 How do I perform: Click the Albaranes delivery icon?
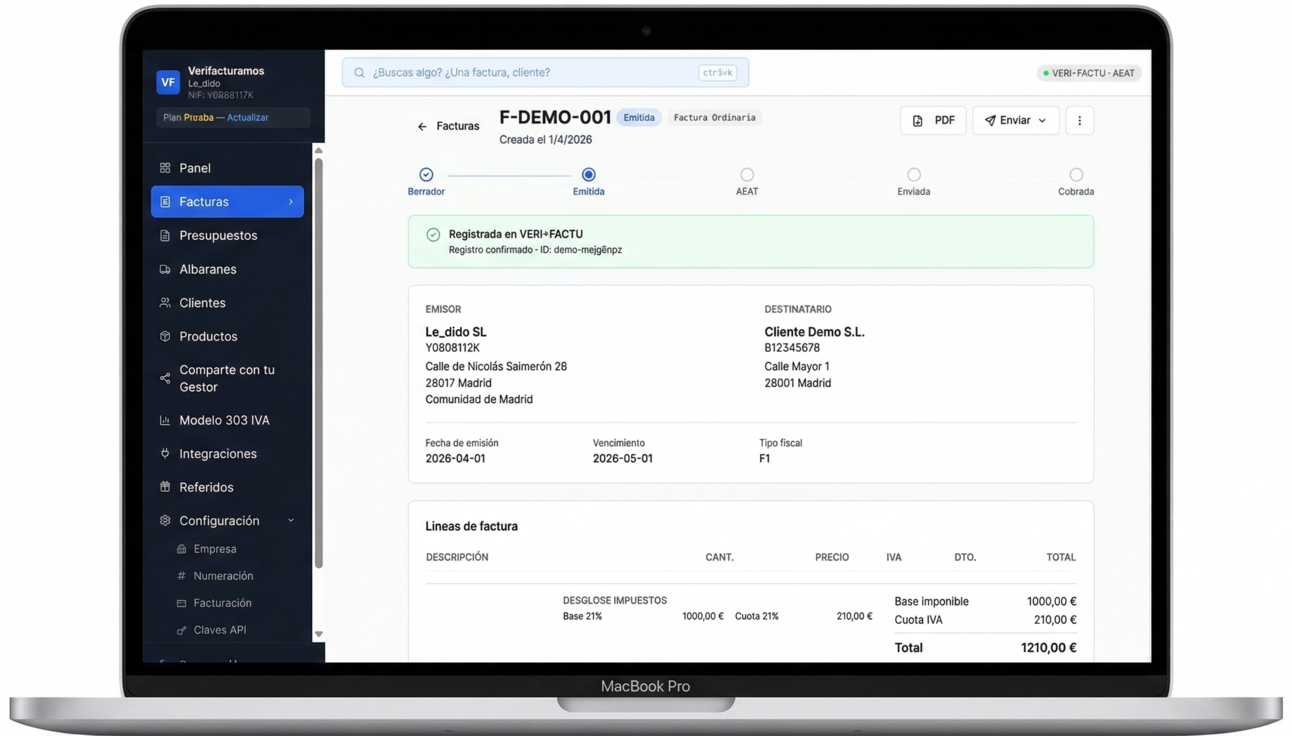click(166, 269)
